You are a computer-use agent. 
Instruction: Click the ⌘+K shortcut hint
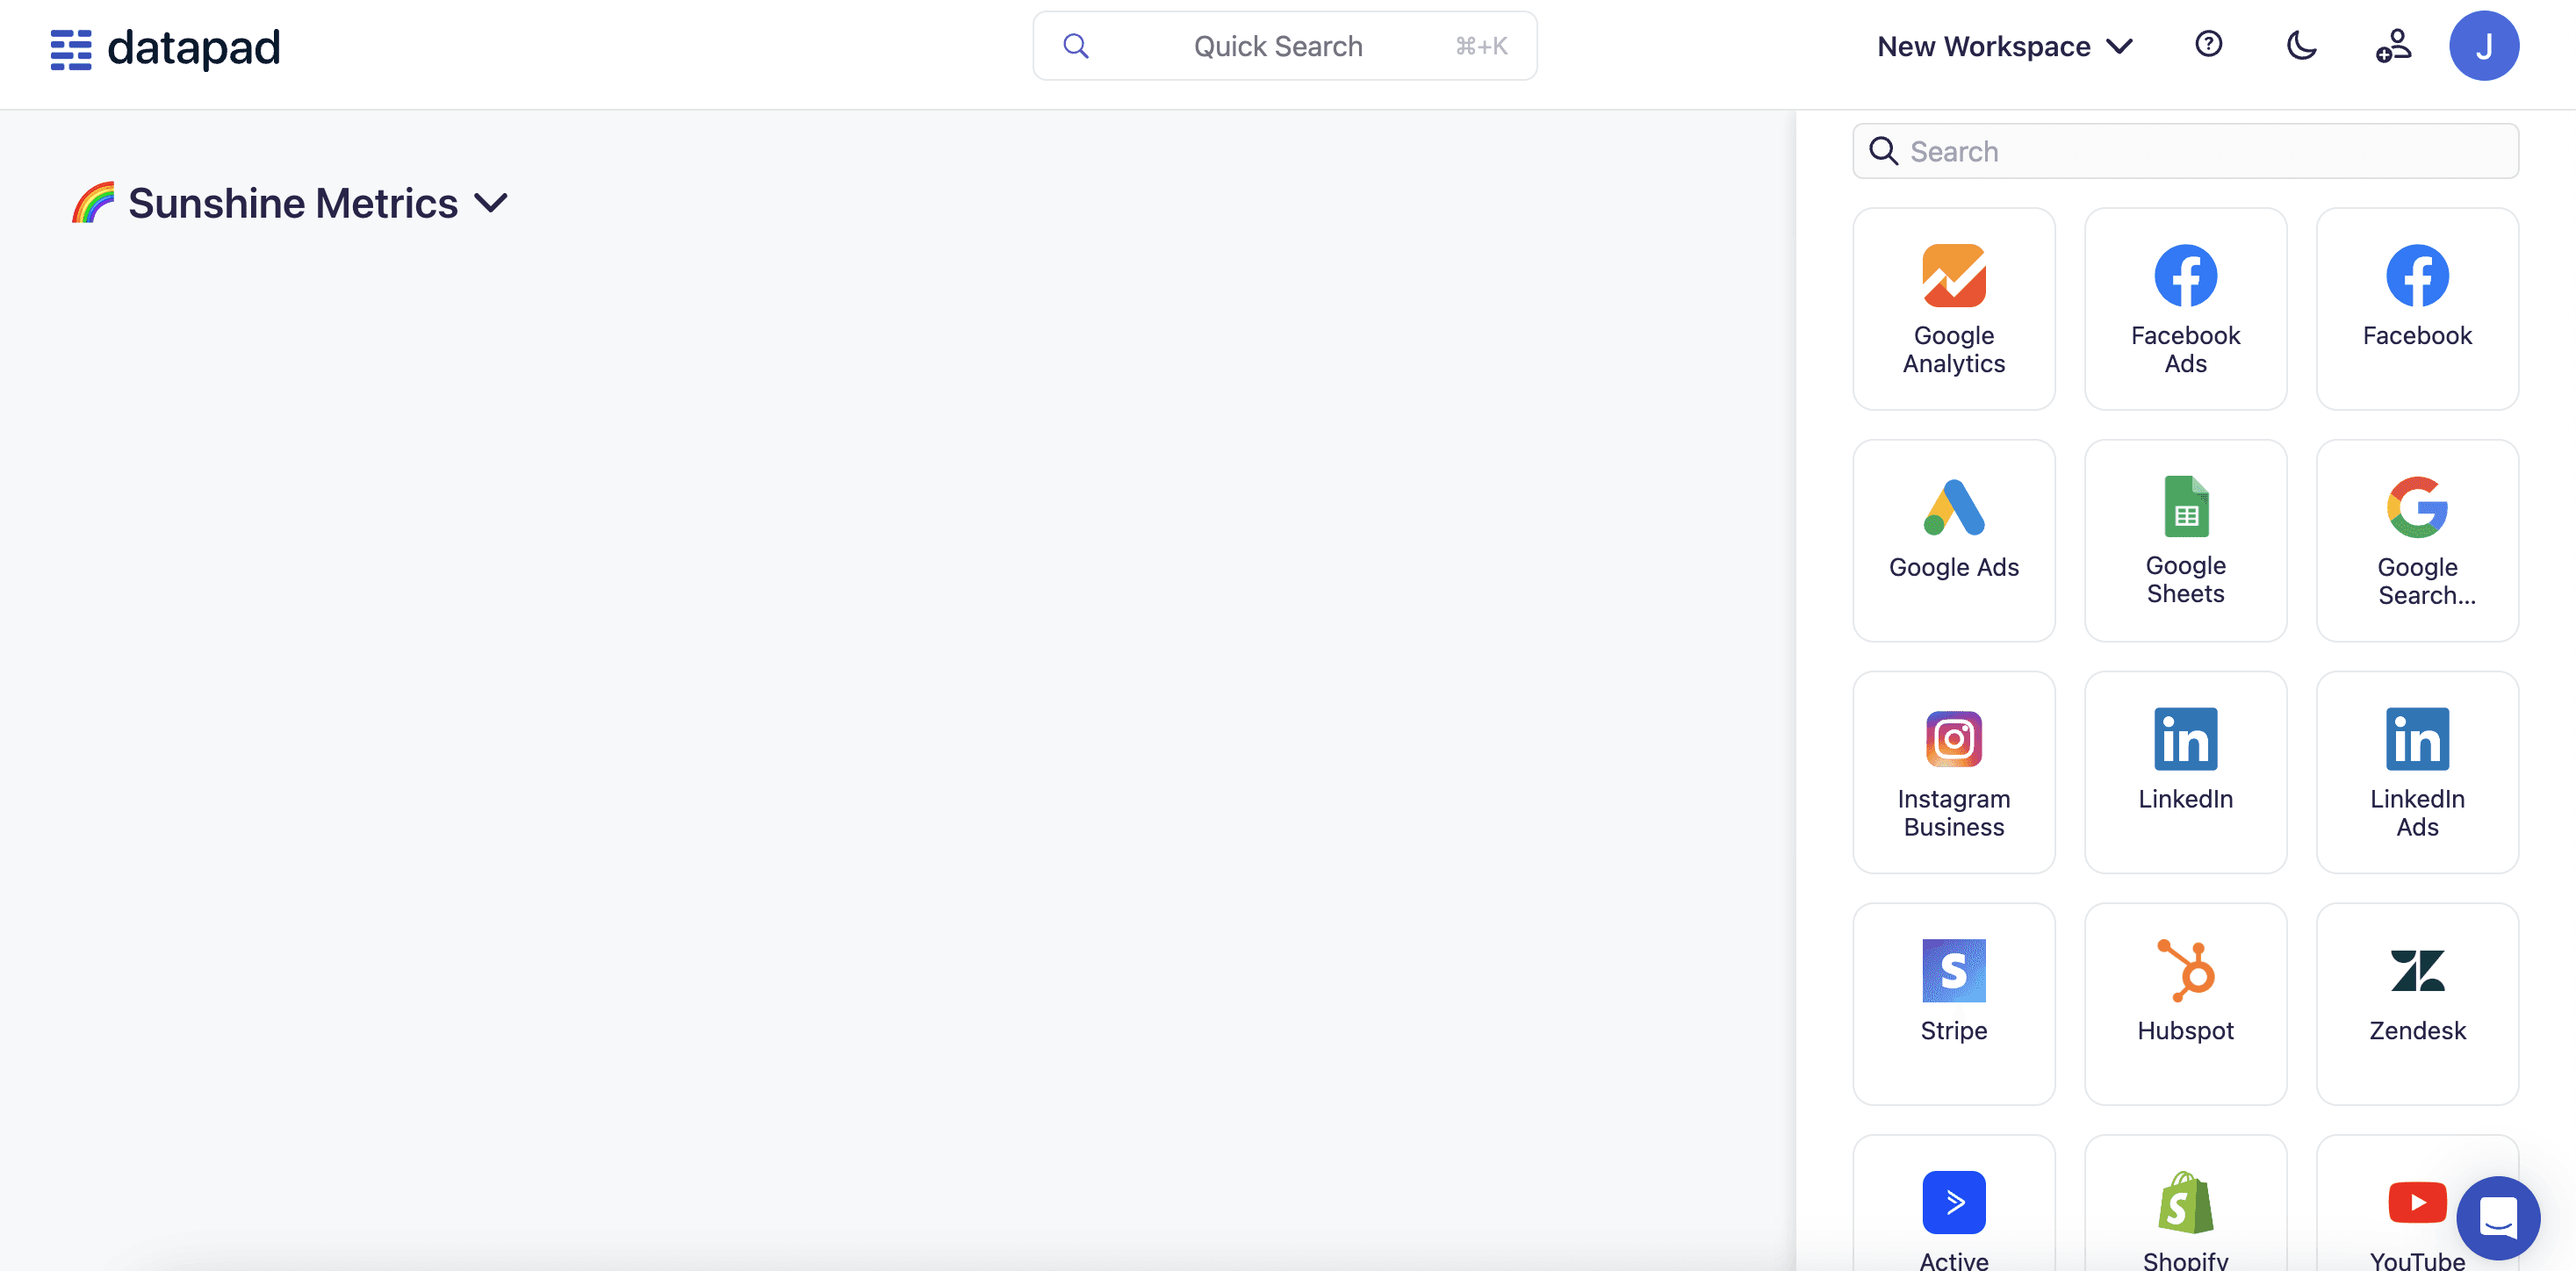1481,46
